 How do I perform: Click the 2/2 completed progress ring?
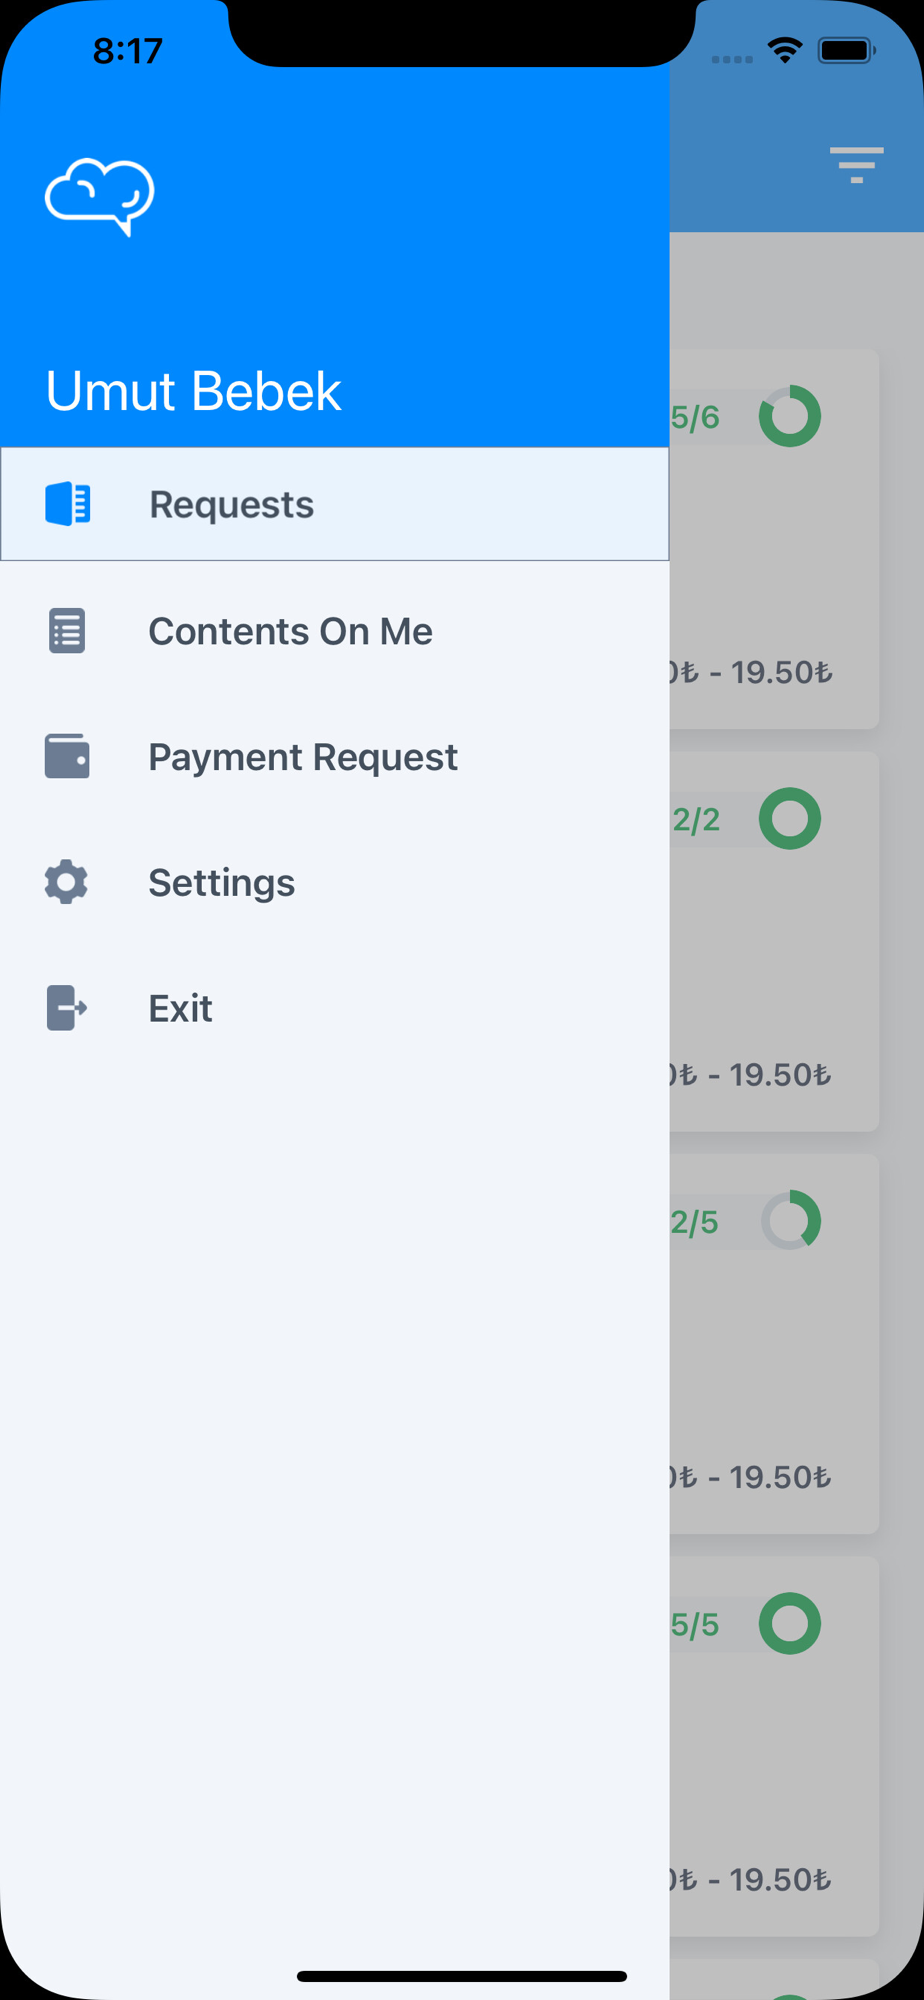click(x=790, y=819)
